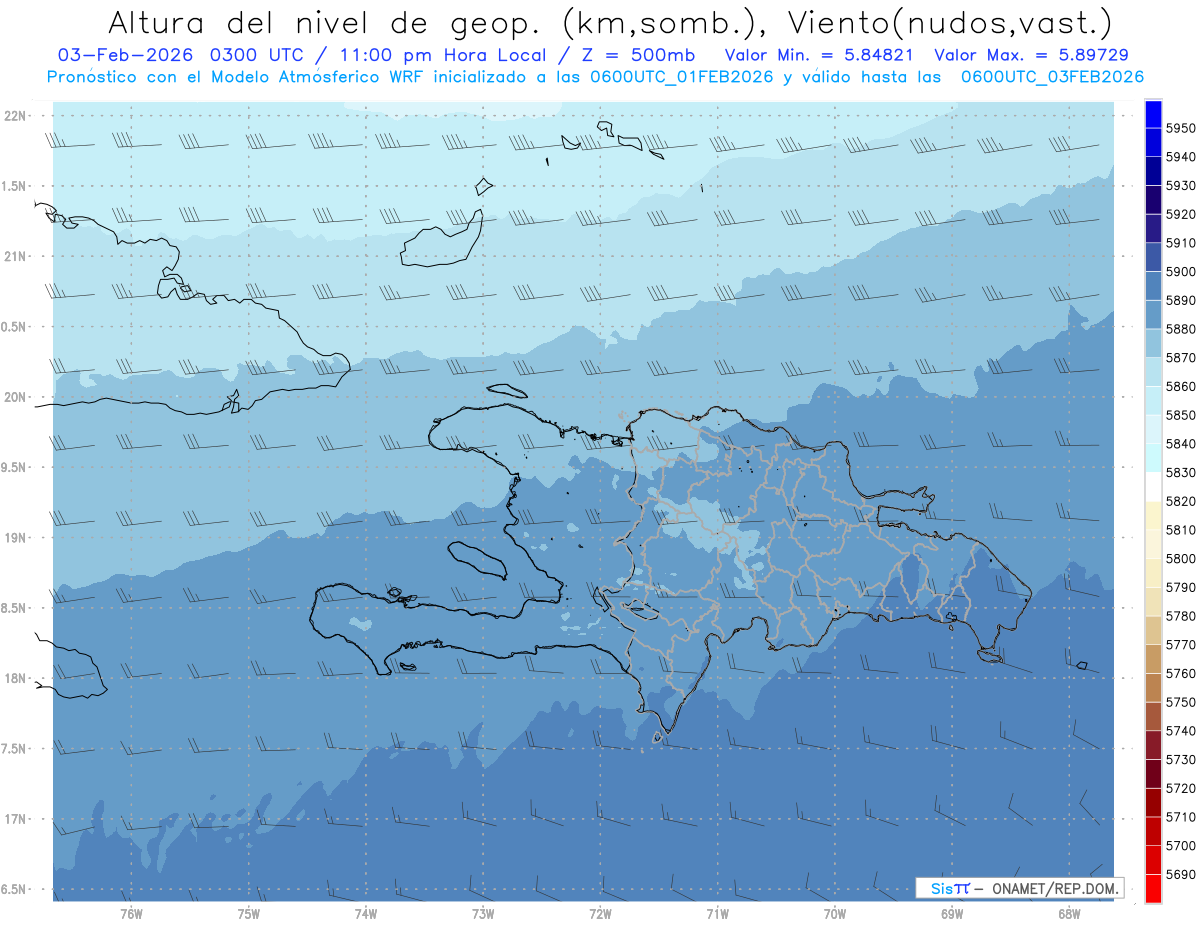Click the legend swatch between 5860 and 5850
The image size is (1200, 927).
point(1153,400)
